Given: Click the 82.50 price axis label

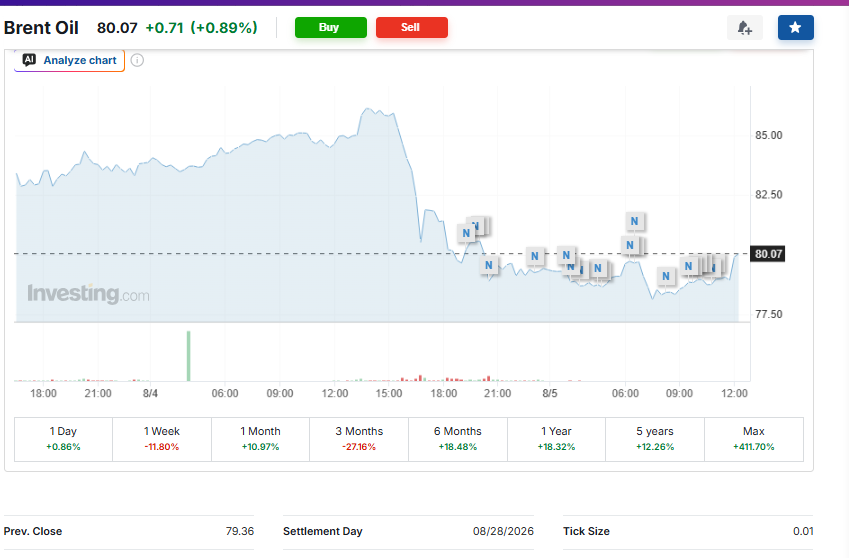Looking at the screenshot, I should (769, 195).
